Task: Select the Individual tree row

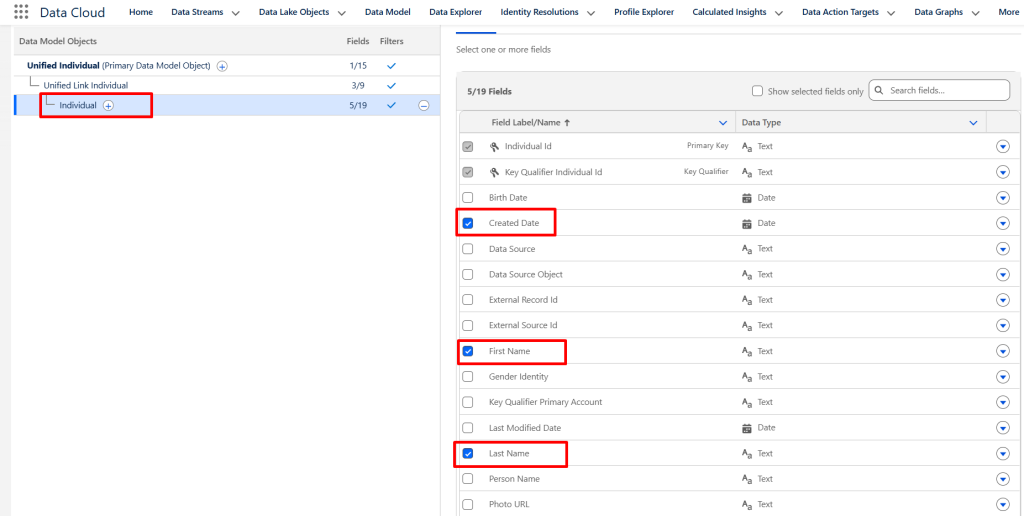Action: (226, 105)
